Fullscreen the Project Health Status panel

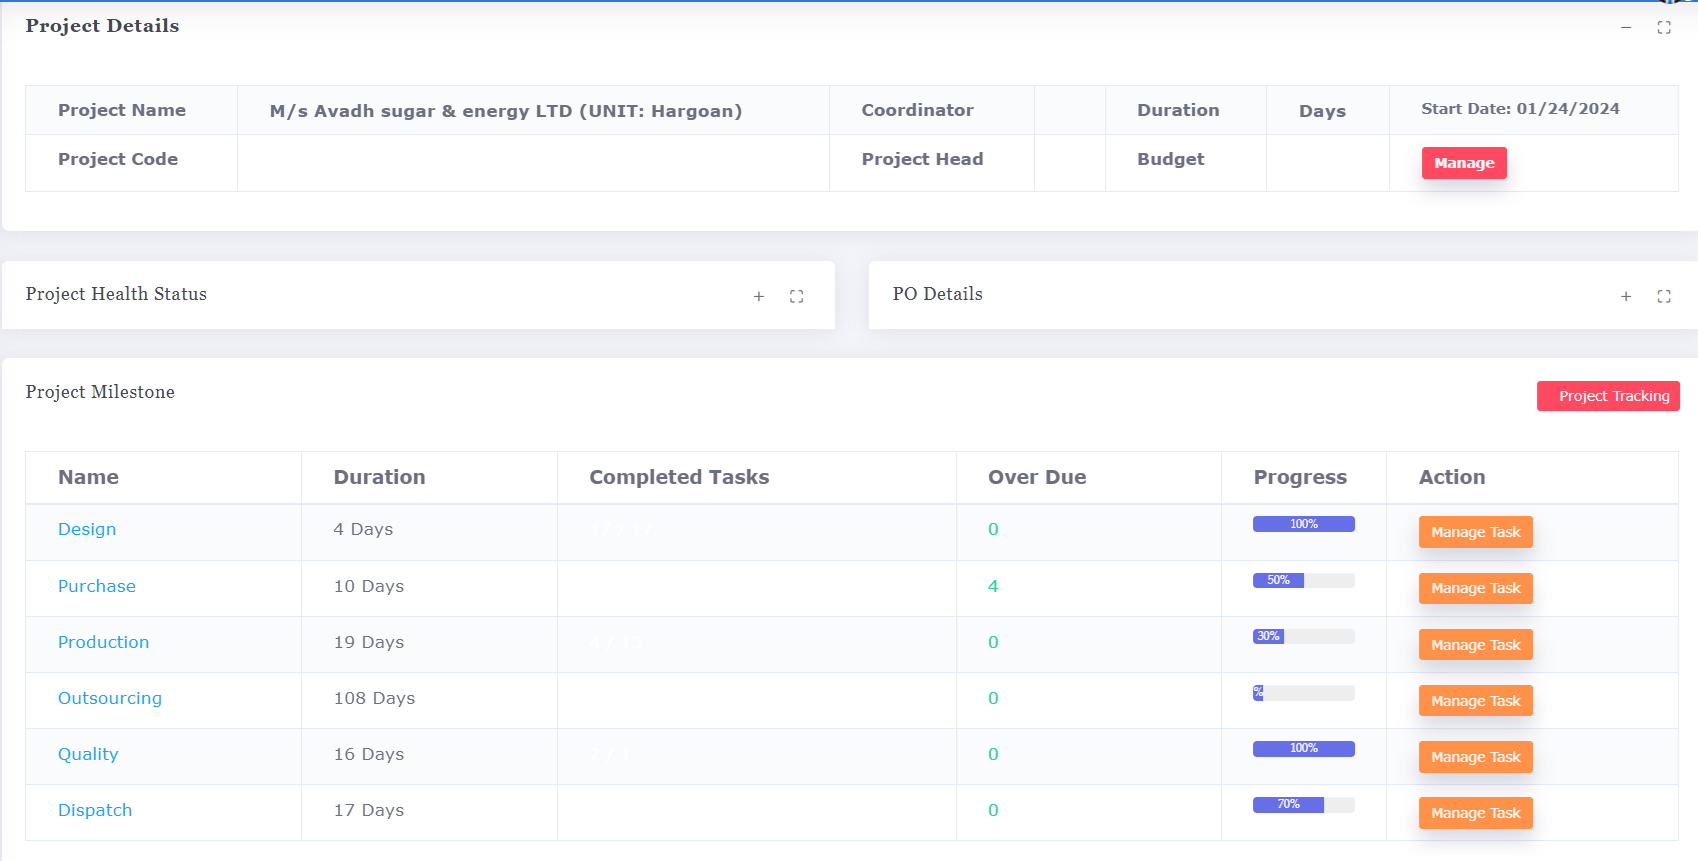coord(796,296)
